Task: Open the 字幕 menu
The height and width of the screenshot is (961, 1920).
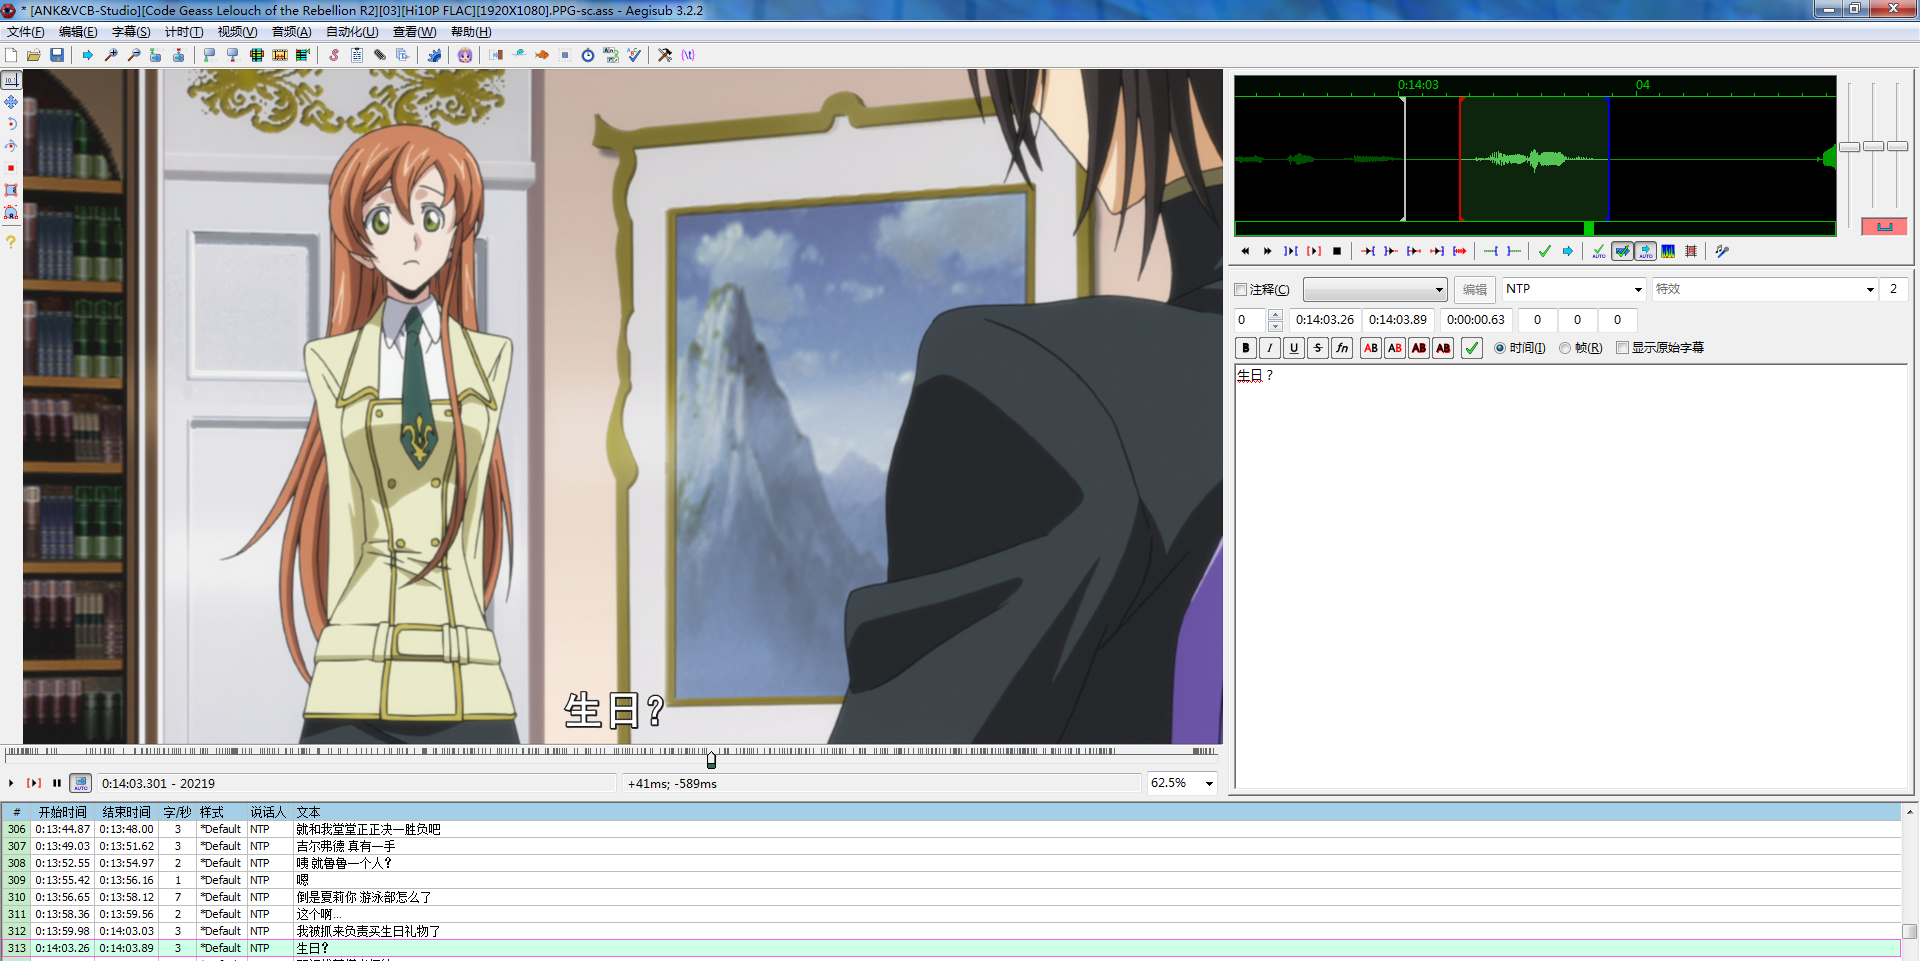Action: pos(131,32)
